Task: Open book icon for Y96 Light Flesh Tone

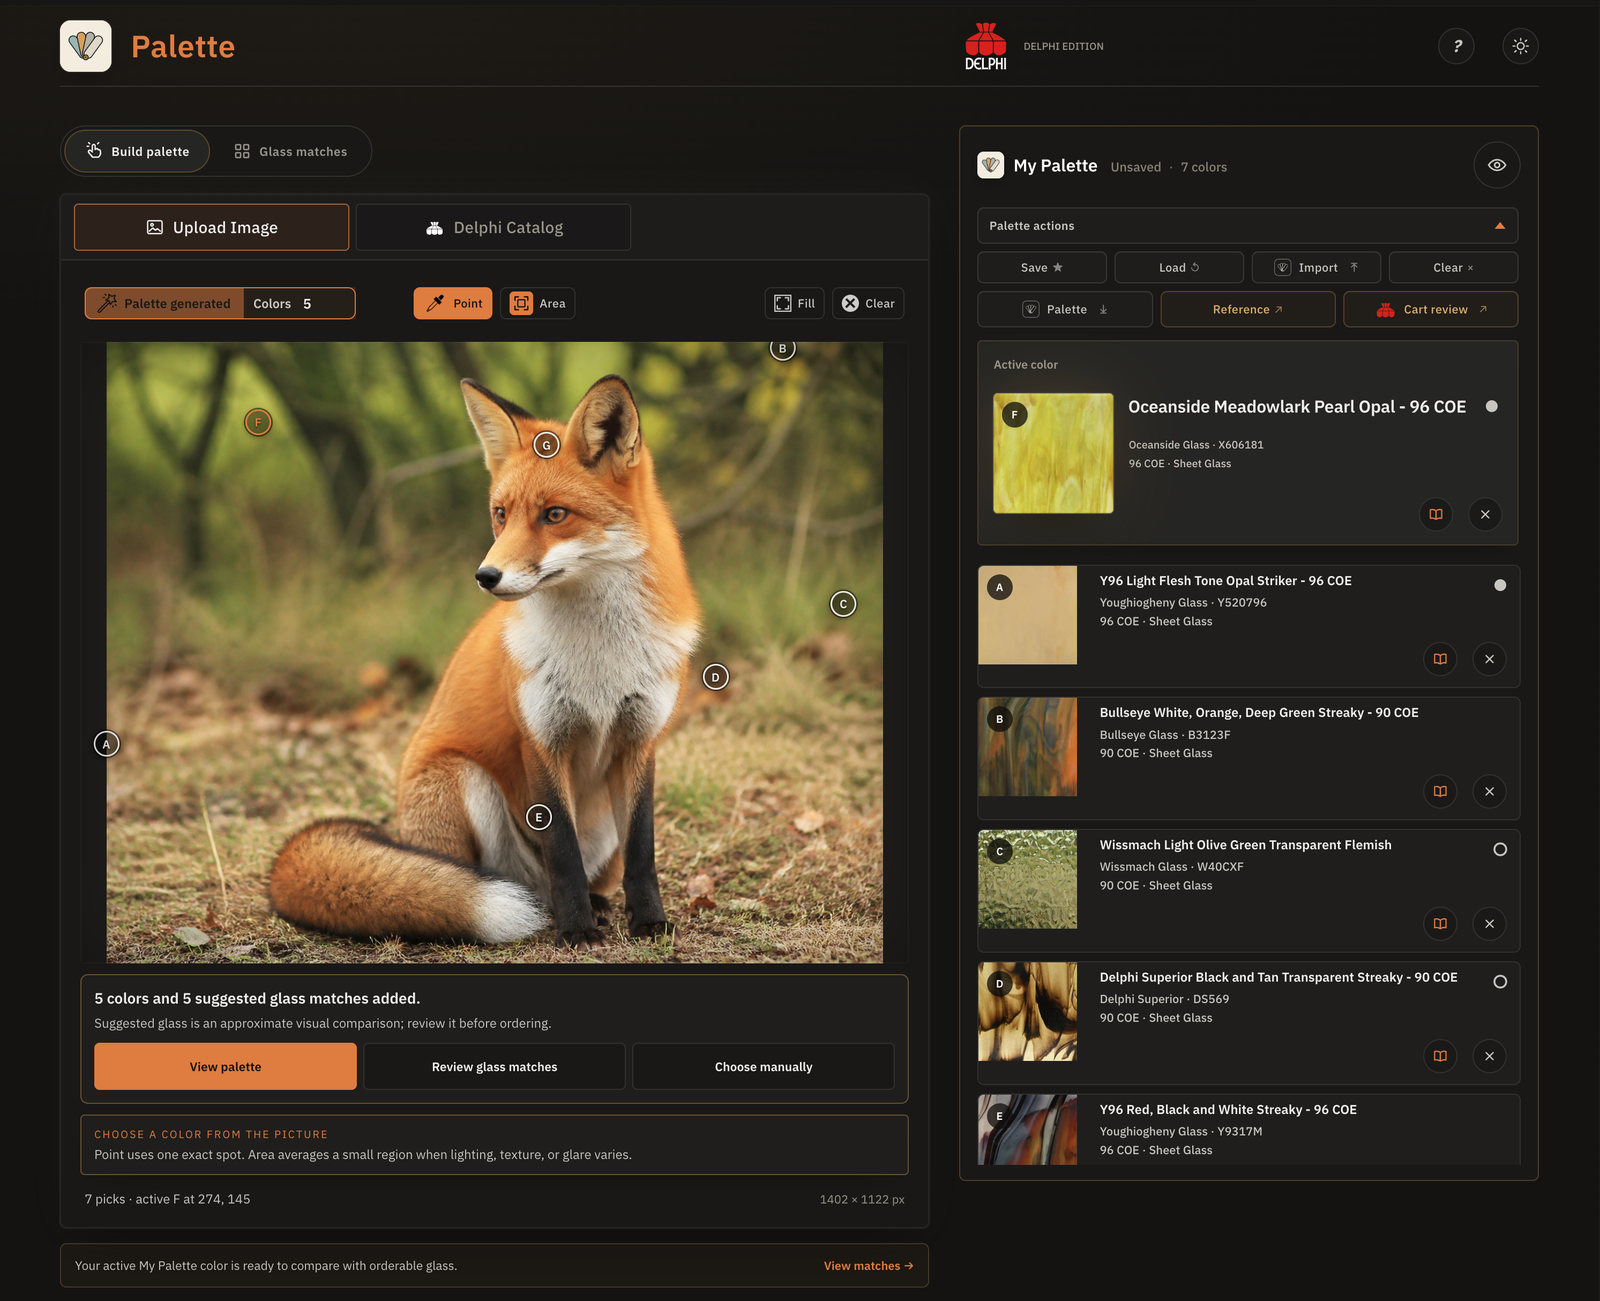Action: (1440, 659)
